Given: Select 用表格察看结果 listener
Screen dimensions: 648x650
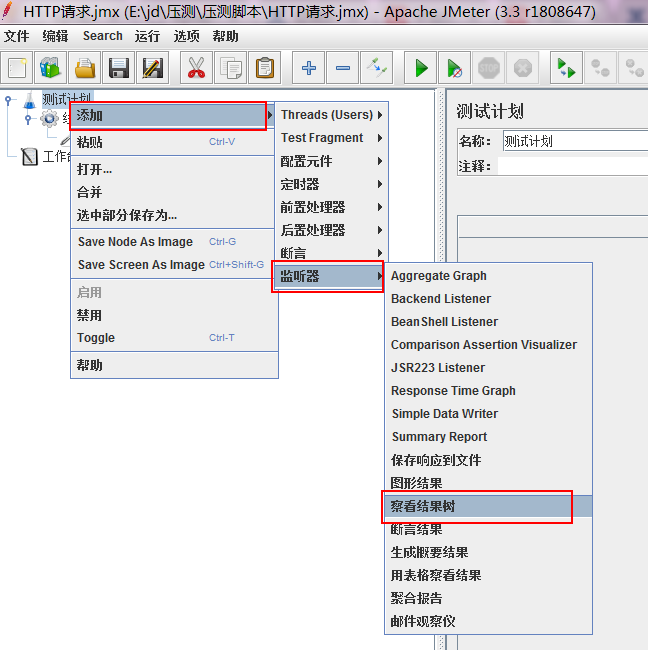Looking at the screenshot, I should 488,575.
